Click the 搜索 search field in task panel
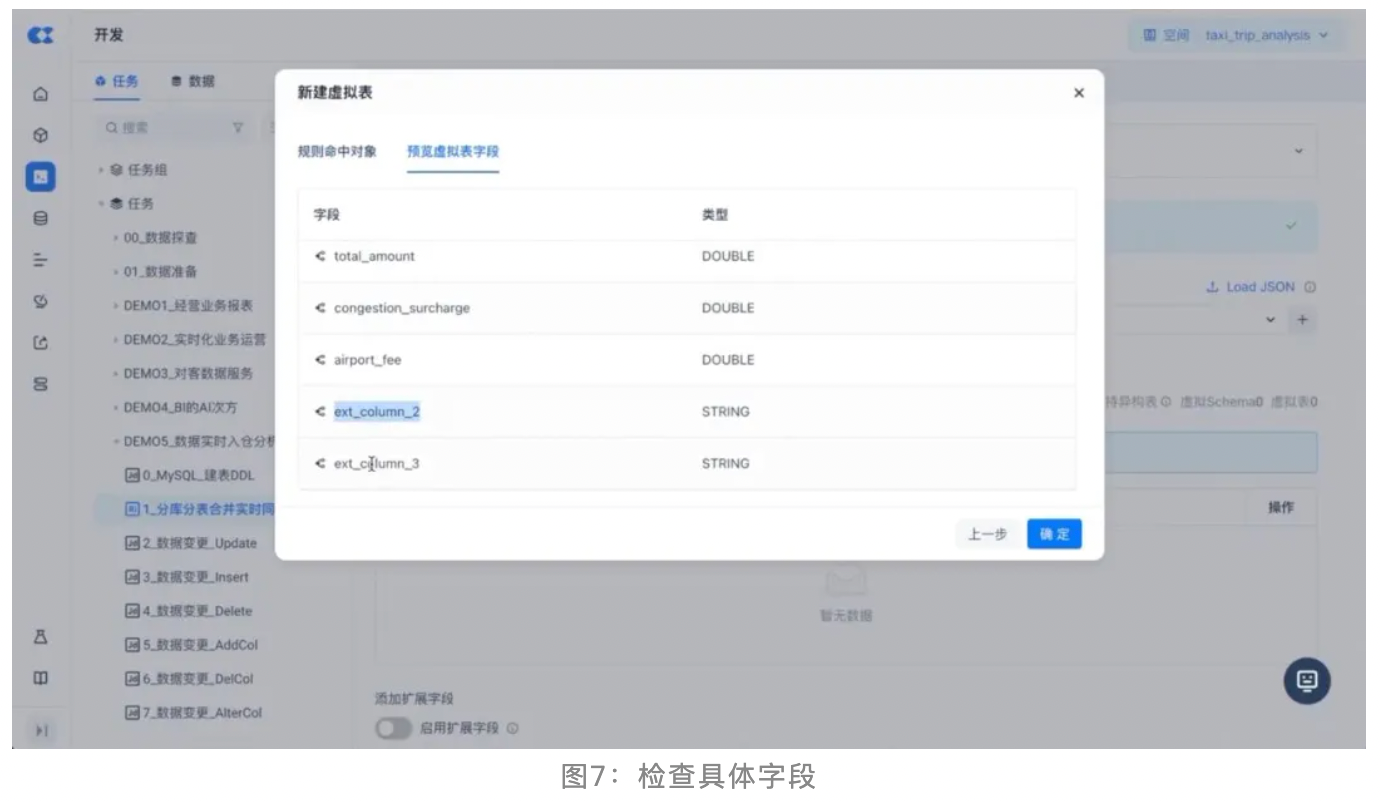The height and width of the screenshot is (802, 1380). [x=165, y=128]
